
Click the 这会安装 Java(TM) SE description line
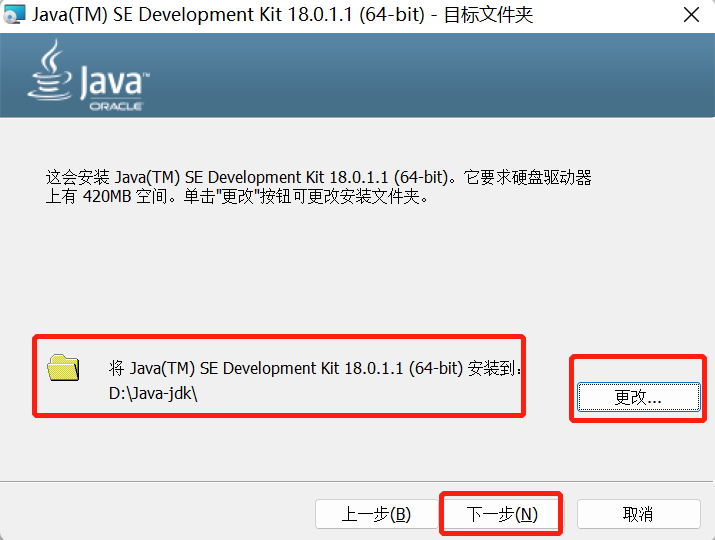[x=318, y=177]
